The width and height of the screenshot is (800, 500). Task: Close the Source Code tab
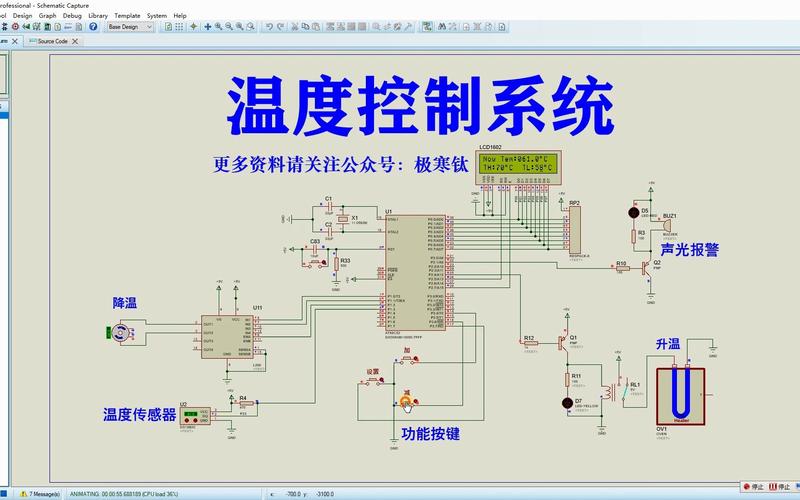(75, 41)
